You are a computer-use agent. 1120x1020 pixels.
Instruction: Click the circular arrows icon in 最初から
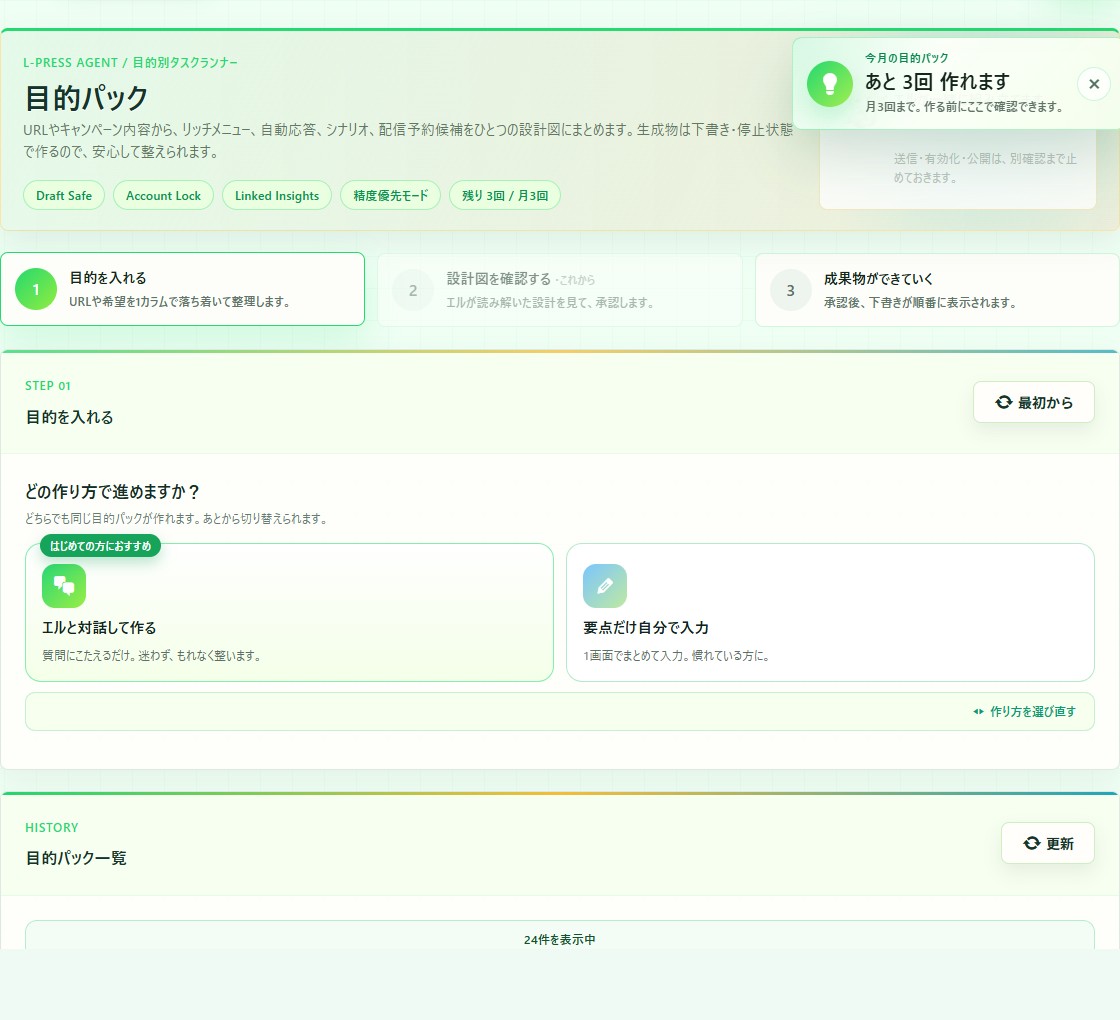click(1004, 402)
